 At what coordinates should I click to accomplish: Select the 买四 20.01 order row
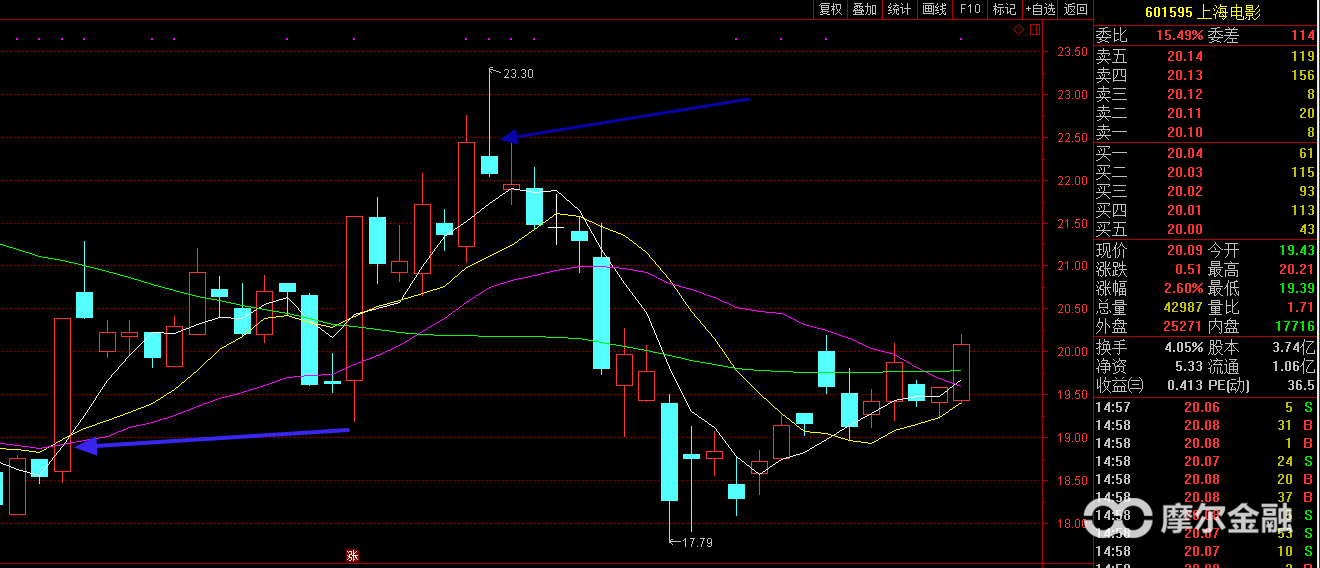click(1207, 210)
